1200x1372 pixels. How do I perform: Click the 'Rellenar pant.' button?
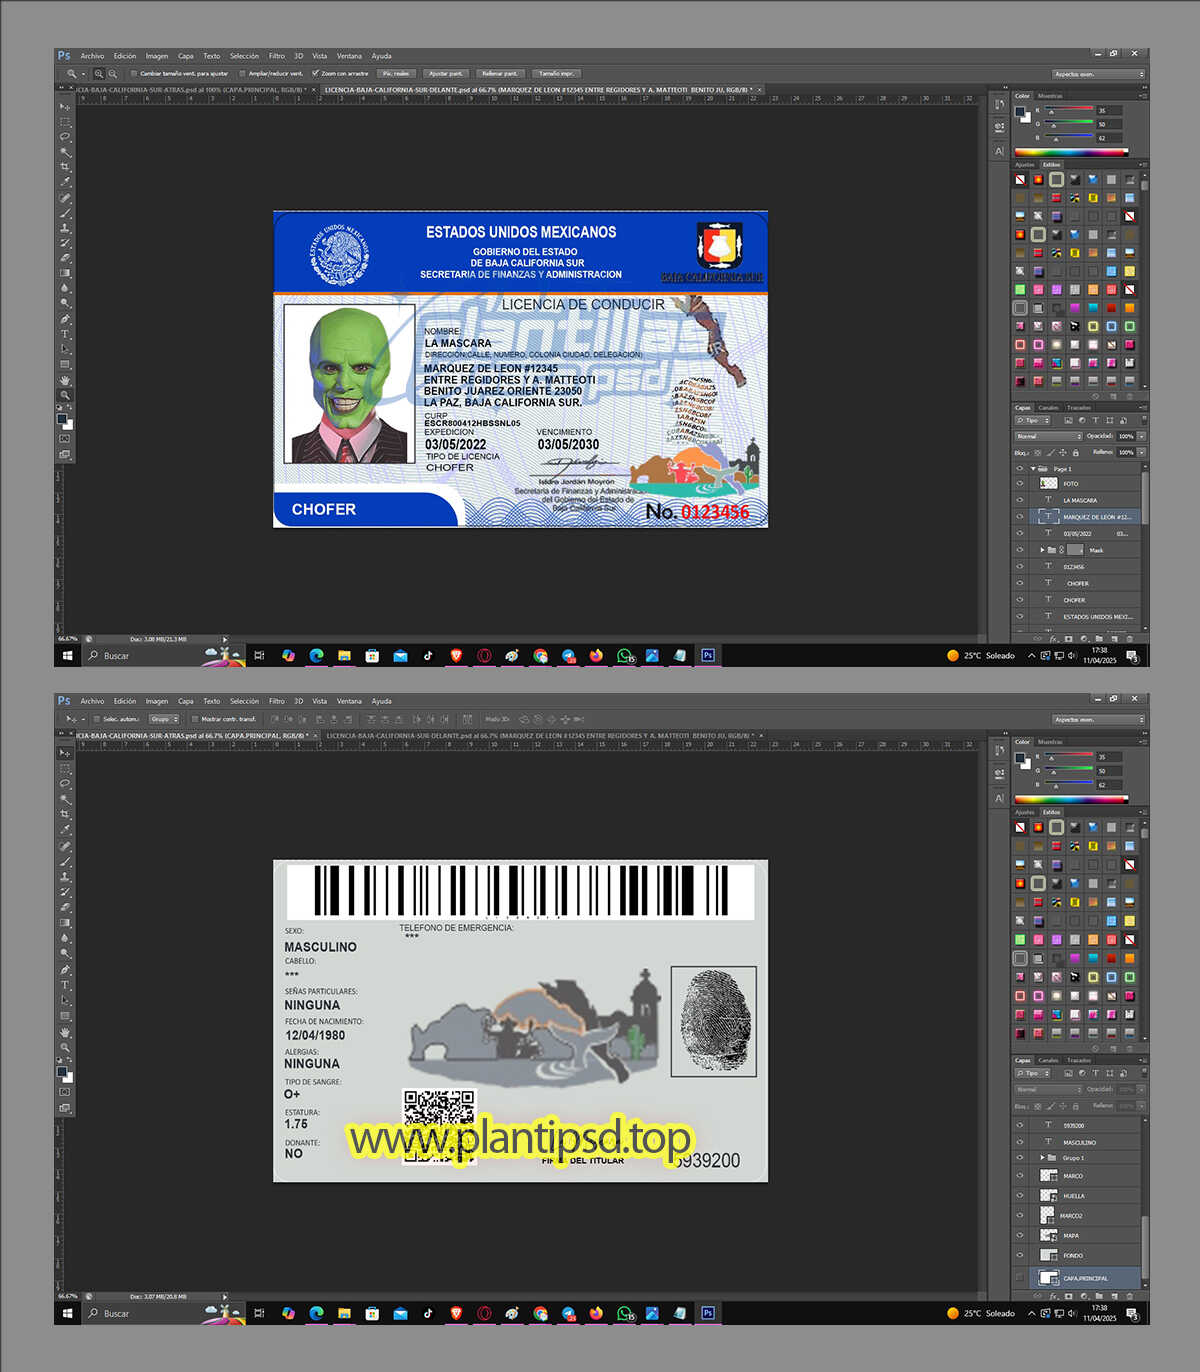point(499,74)
